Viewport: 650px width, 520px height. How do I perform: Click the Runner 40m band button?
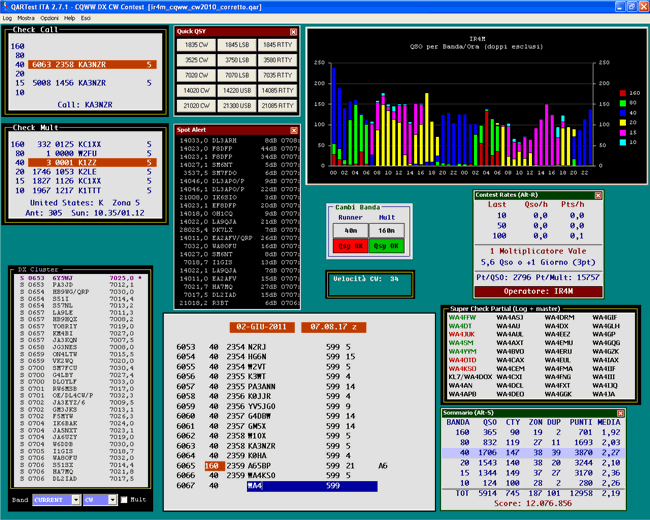tap(350, 231)
